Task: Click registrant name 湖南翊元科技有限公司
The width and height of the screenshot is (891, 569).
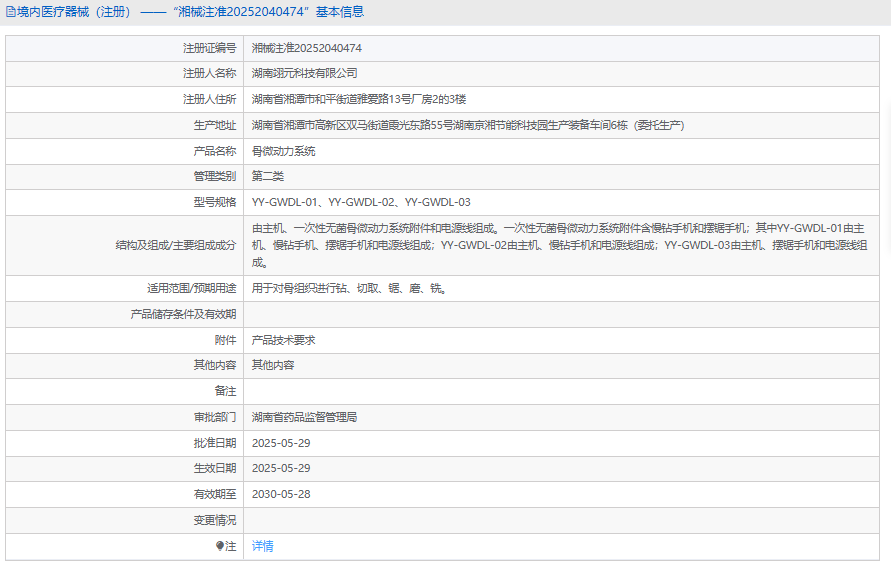Action: (x=305, y=73)
